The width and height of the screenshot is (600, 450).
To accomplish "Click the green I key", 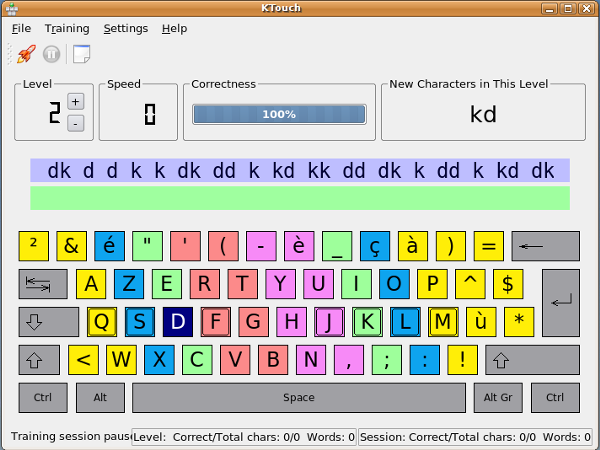I will pos(356,284).
